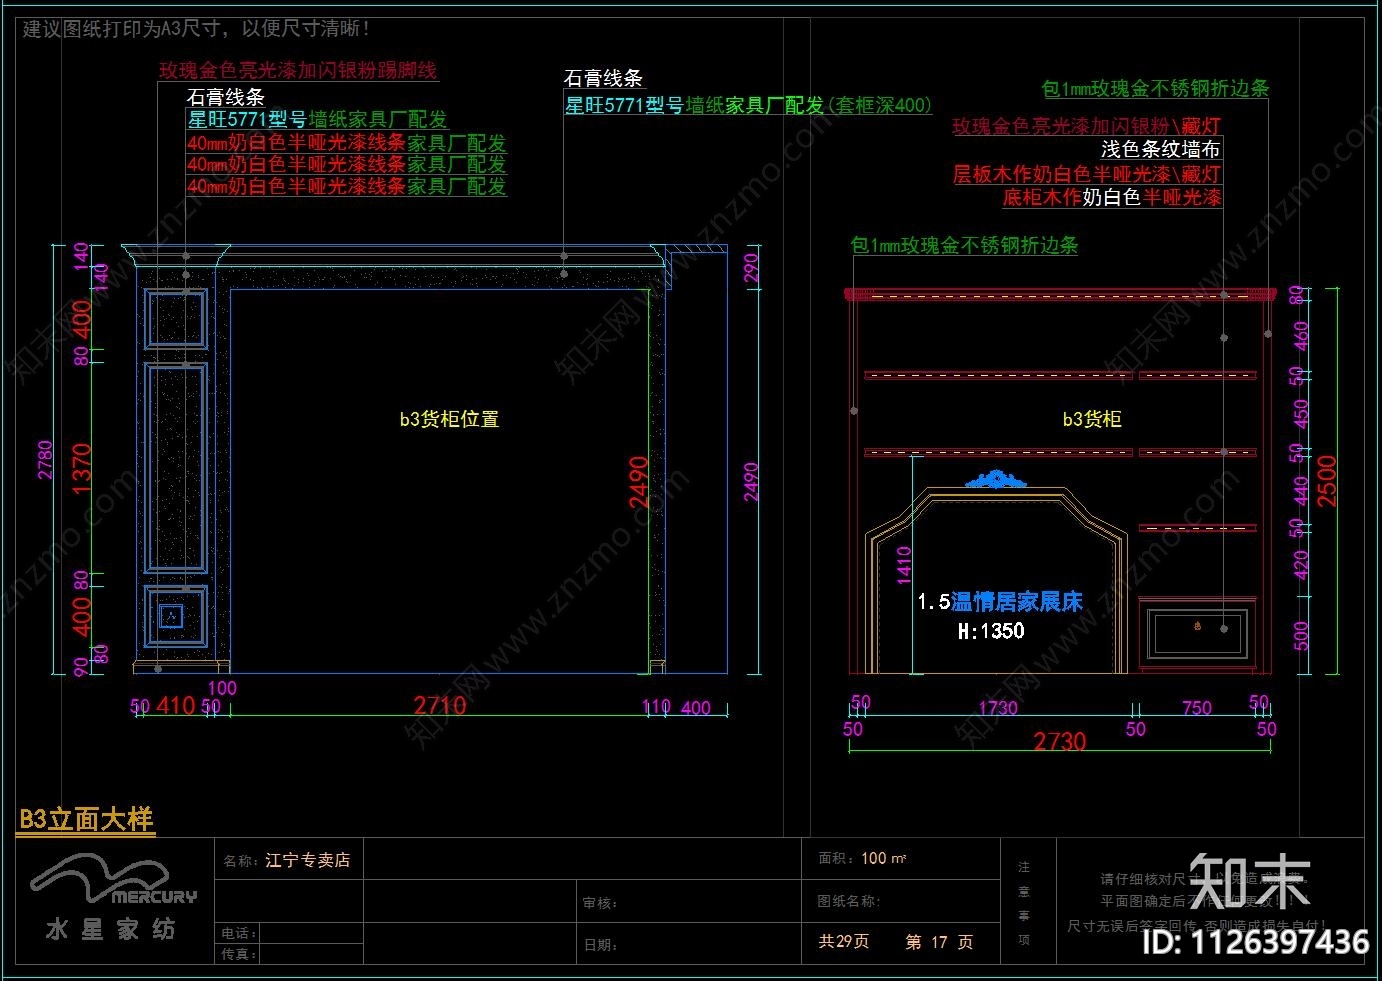This screenshot has height=981, width=1382.
Task: Select the red 2710 width dimension
Action: pos(440,706)
